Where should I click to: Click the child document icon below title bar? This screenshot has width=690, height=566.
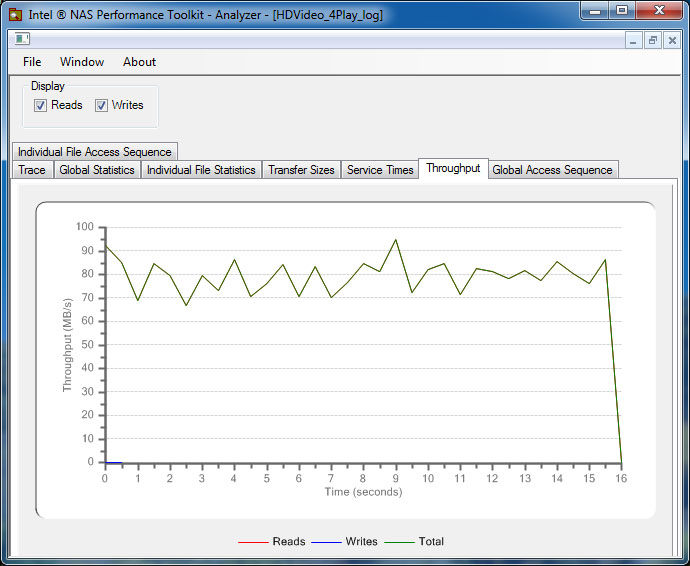(x=21, y=39)
